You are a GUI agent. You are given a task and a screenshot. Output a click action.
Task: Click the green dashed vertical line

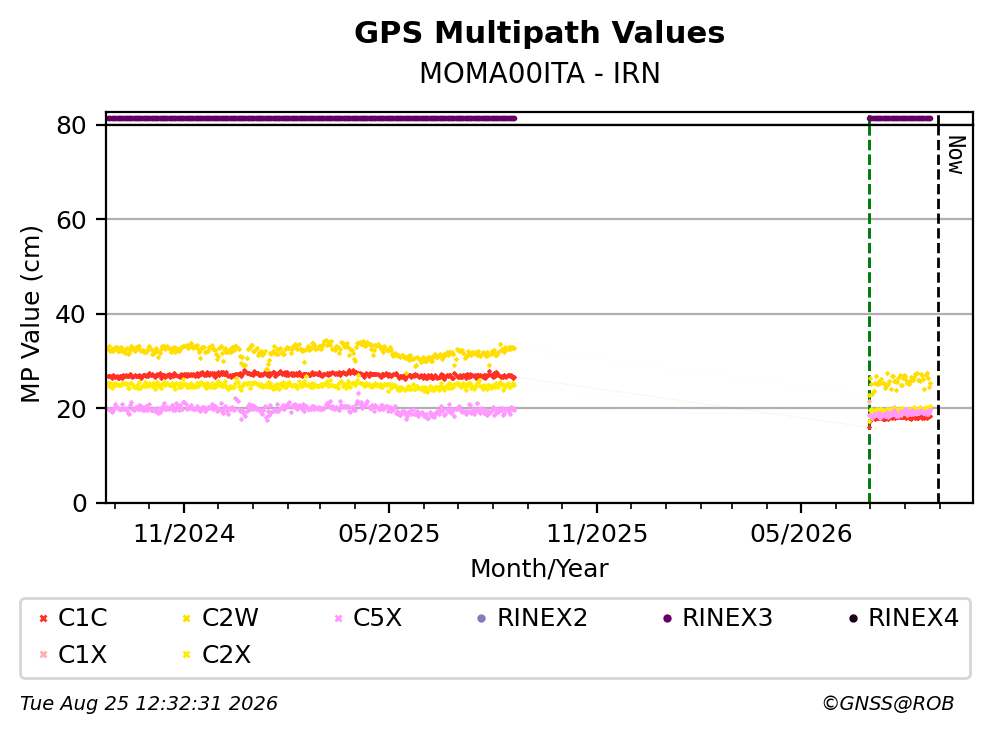(870, 310)
